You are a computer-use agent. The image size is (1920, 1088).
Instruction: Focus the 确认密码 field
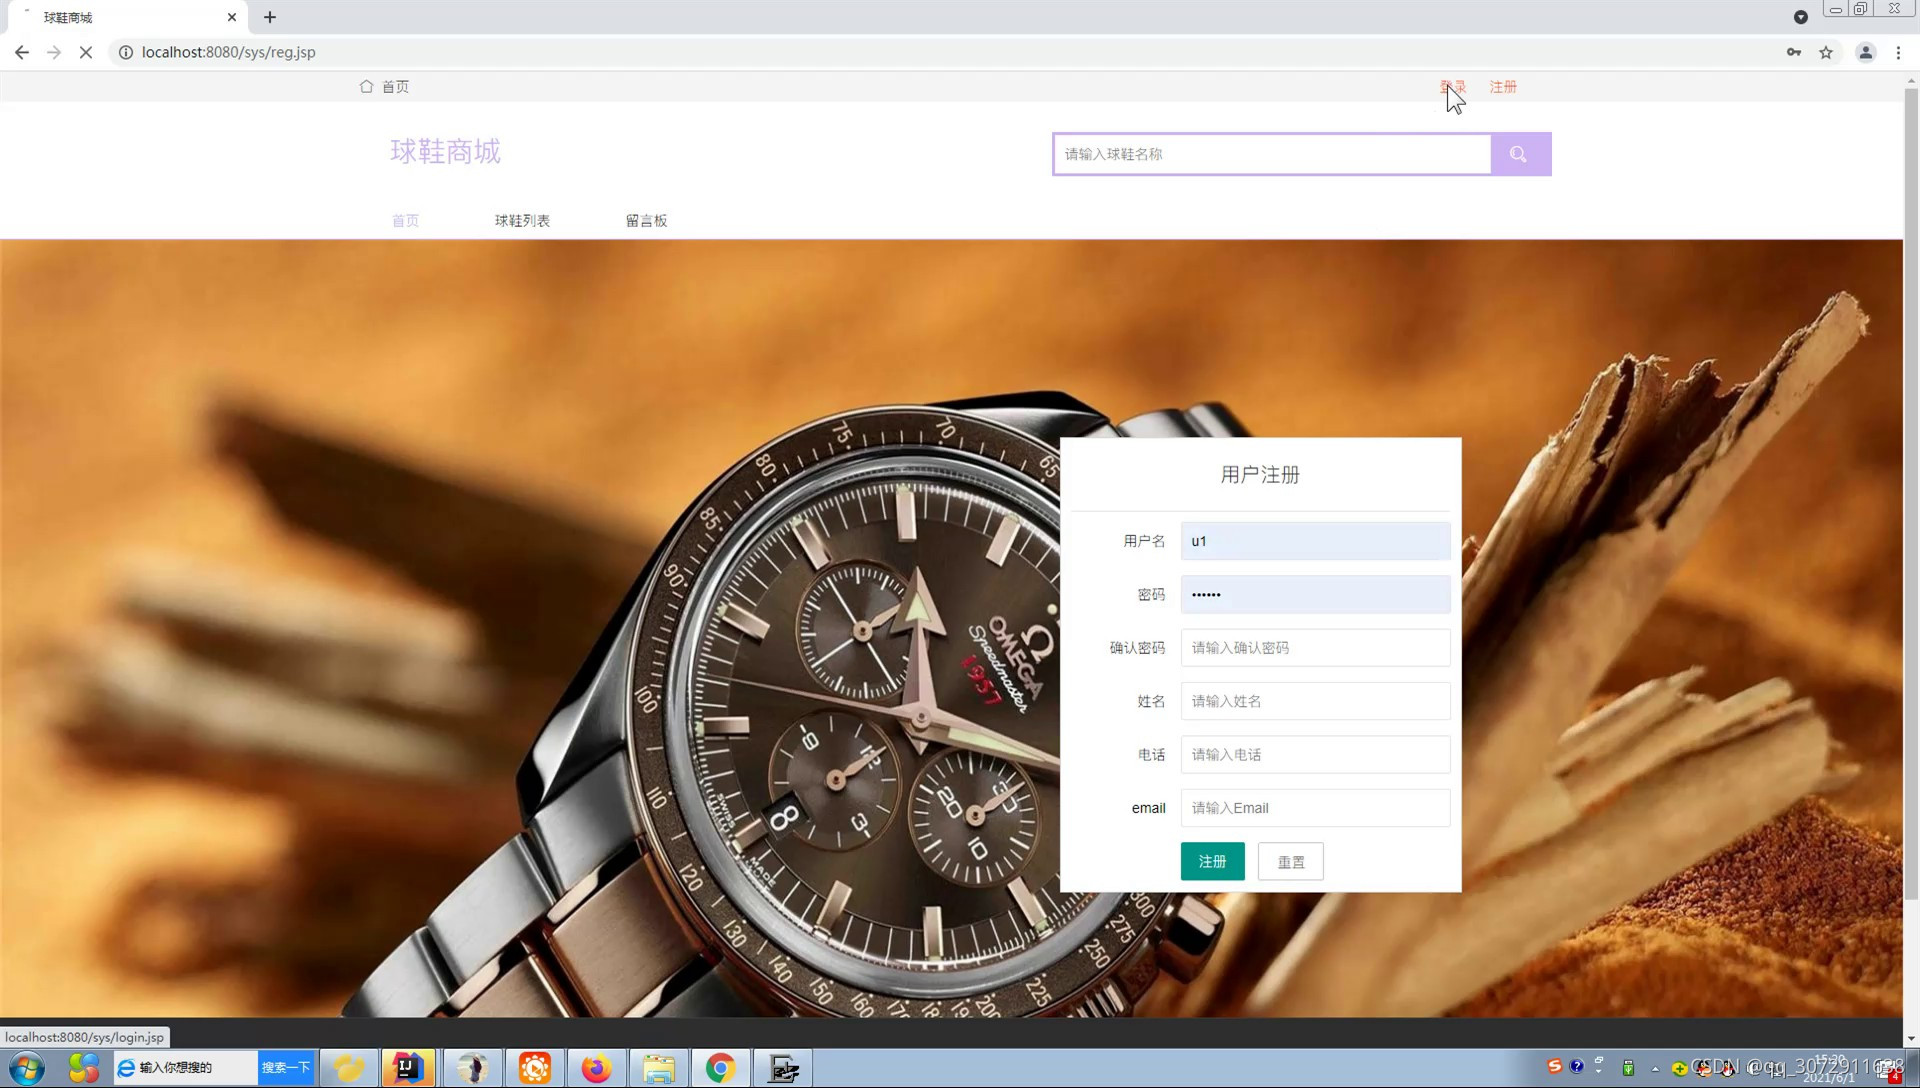pyautogui.click(x=1315, y=648)
